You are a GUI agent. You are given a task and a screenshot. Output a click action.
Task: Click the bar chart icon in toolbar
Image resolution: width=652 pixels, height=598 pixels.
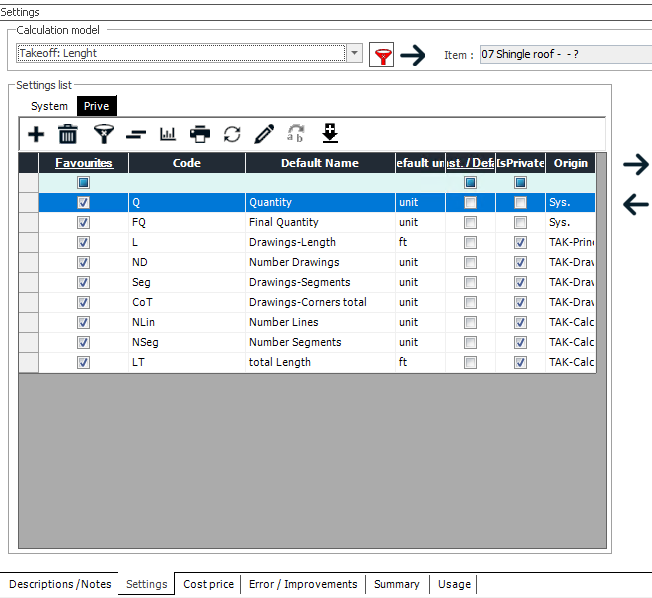tap(168, 134)
